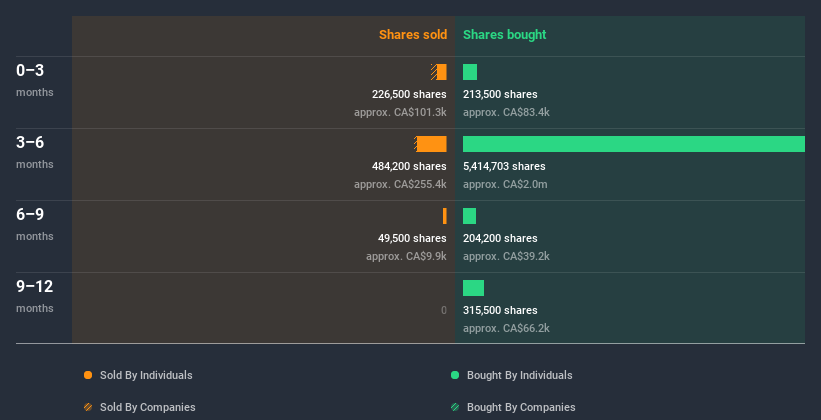Click the green Bought By Individuals legend dot
821x420 pixels.
tap(455, 375)
